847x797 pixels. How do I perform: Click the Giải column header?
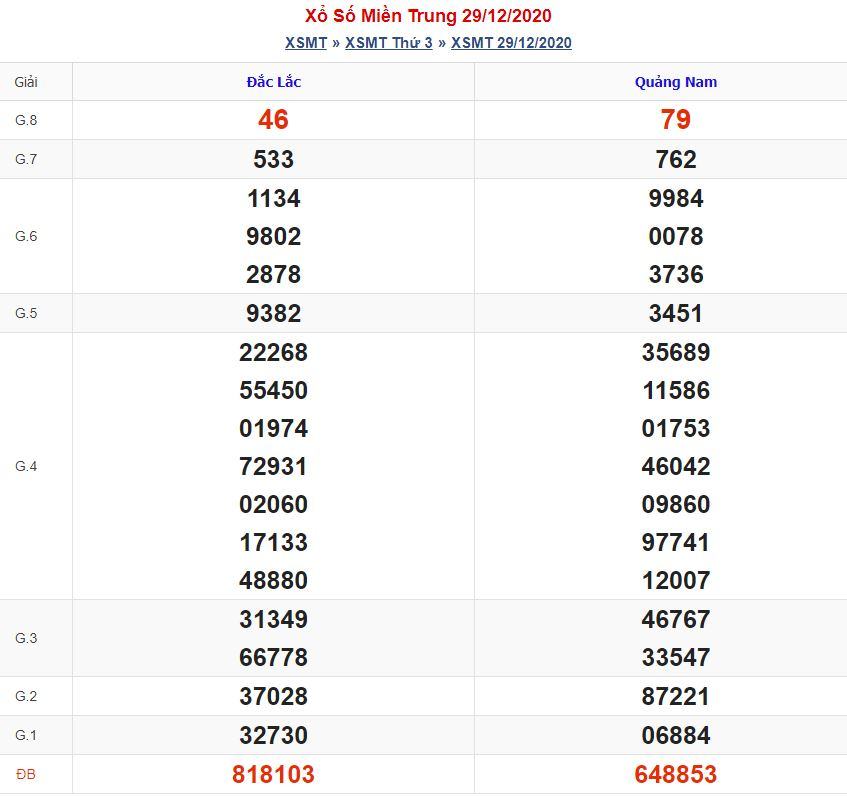coord(26,82)
